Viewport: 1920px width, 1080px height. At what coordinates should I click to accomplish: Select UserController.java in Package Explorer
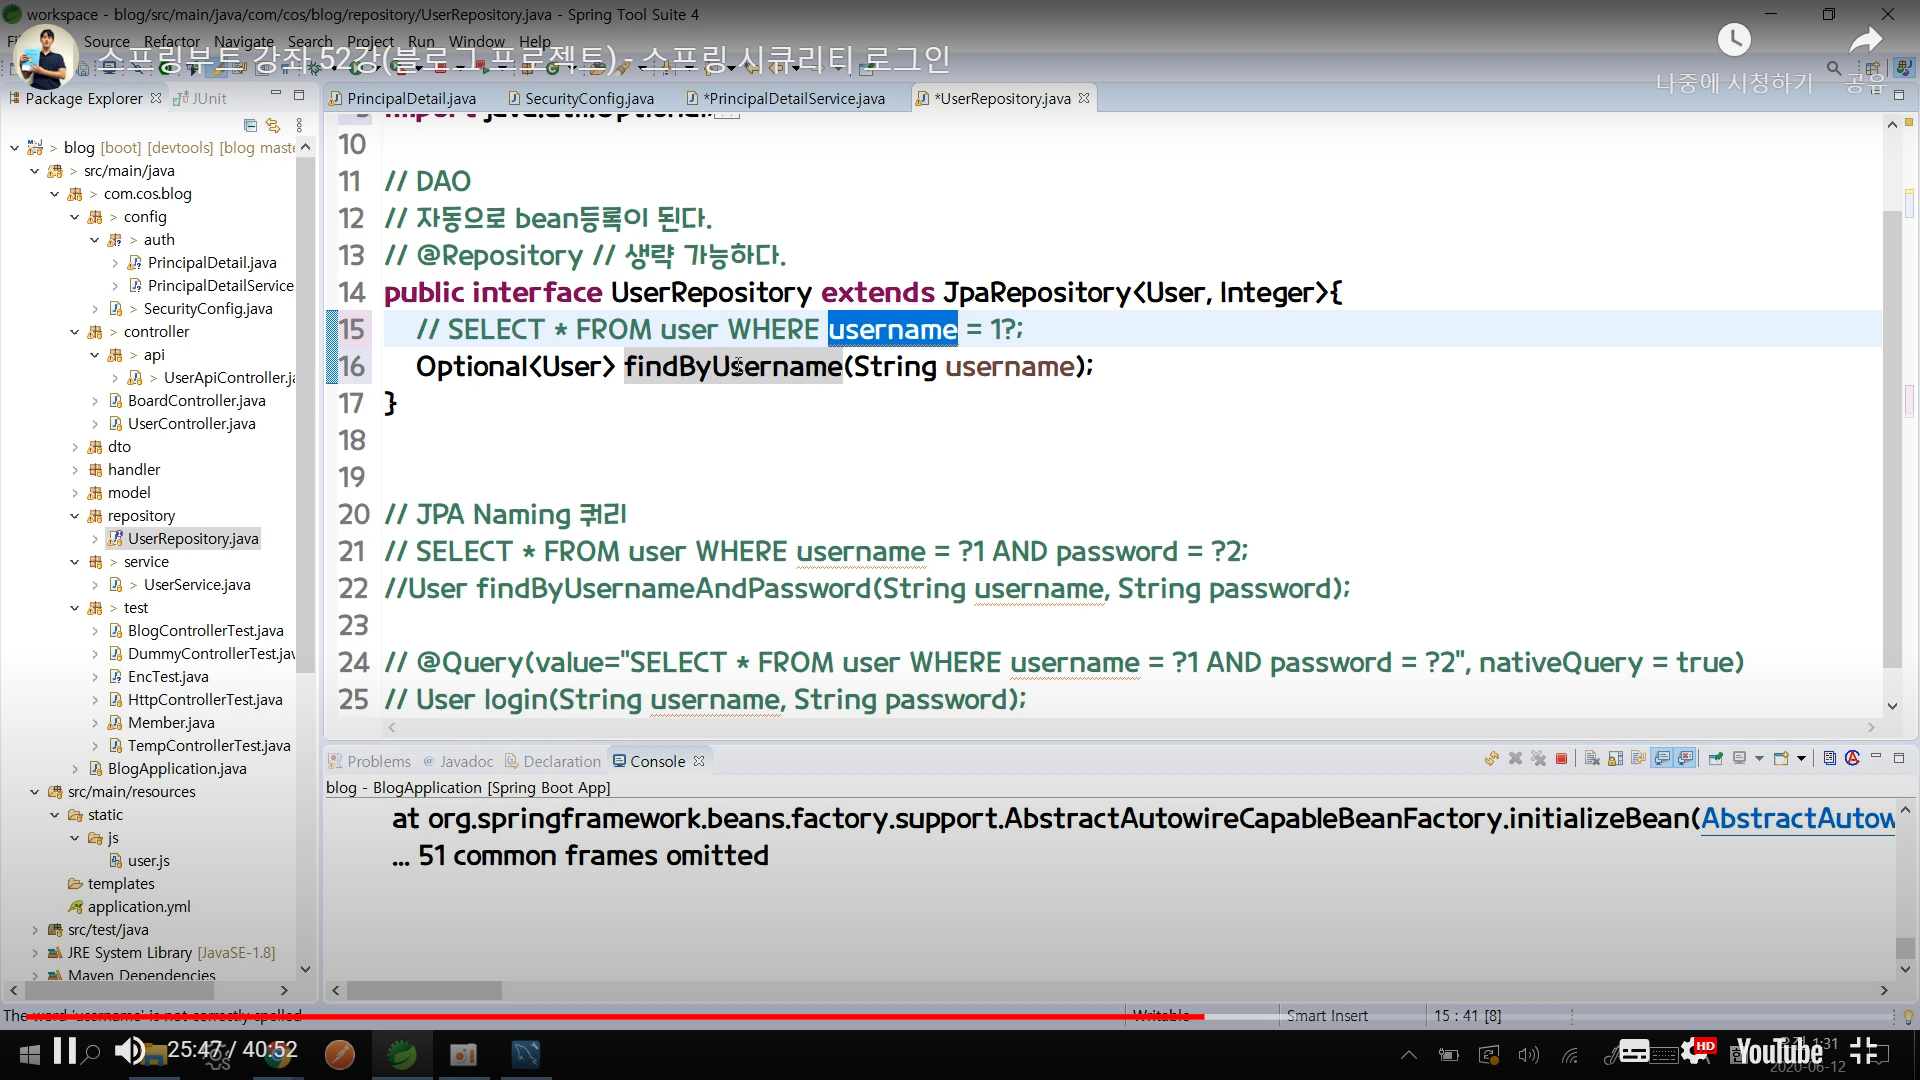191,424
